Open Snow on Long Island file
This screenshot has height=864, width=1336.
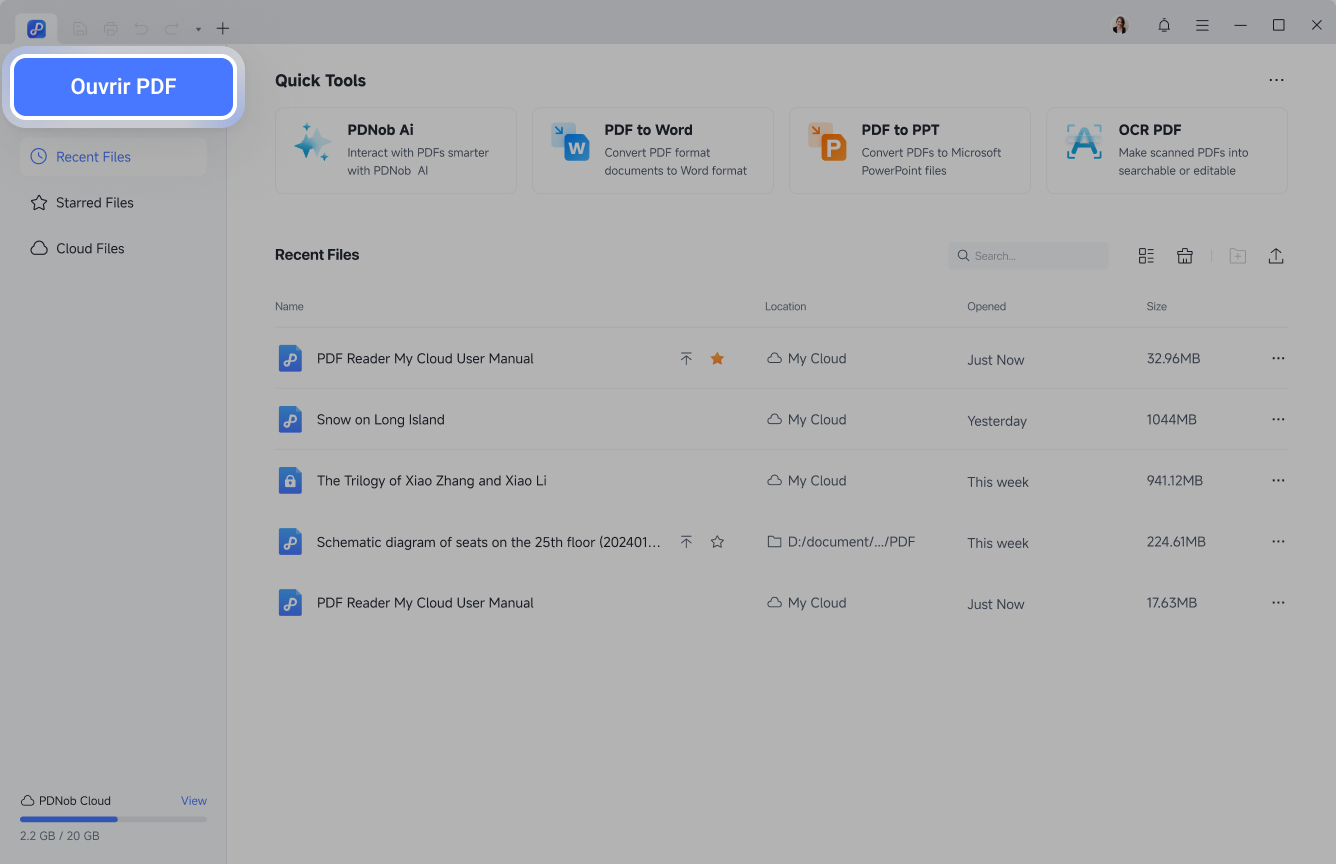tap(381, 420)
